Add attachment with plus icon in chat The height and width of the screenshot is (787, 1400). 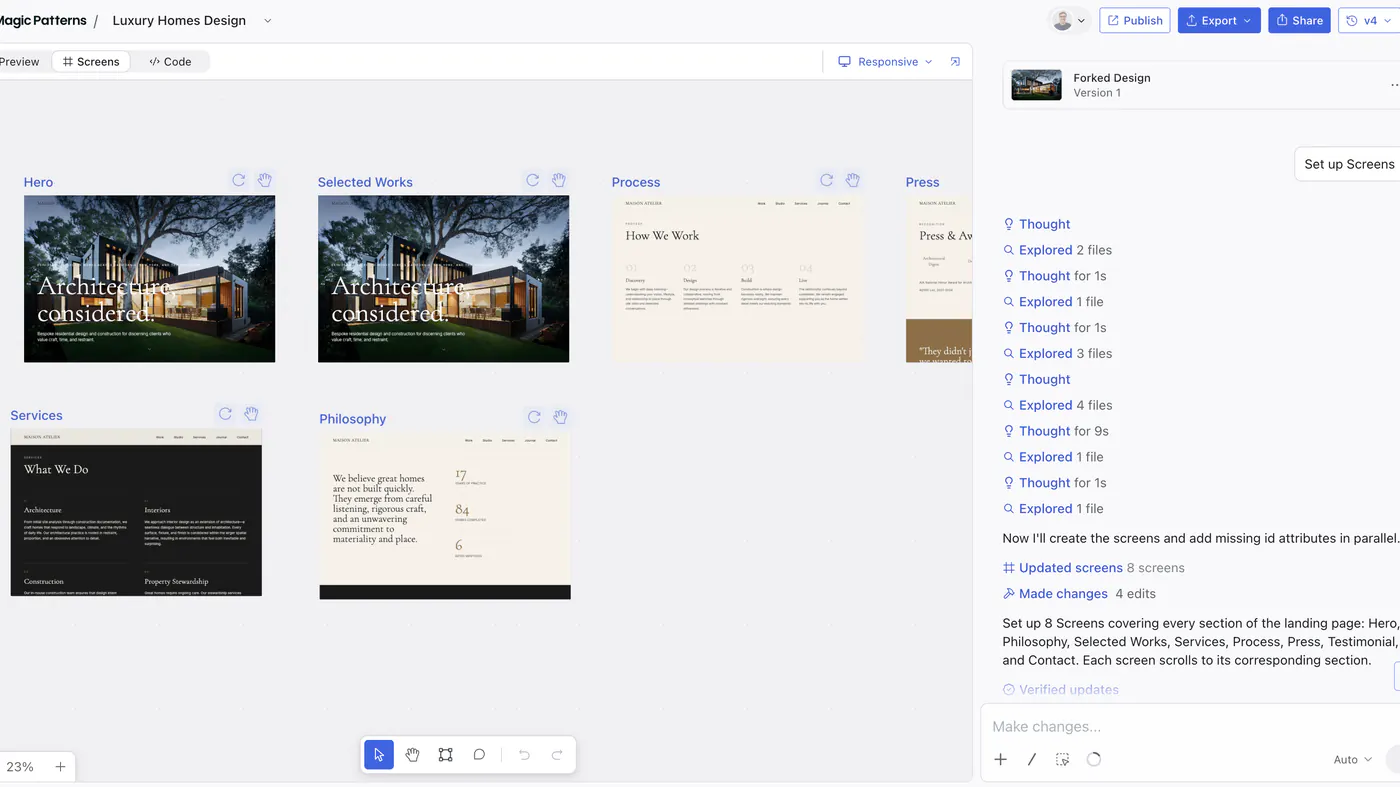1000,759
